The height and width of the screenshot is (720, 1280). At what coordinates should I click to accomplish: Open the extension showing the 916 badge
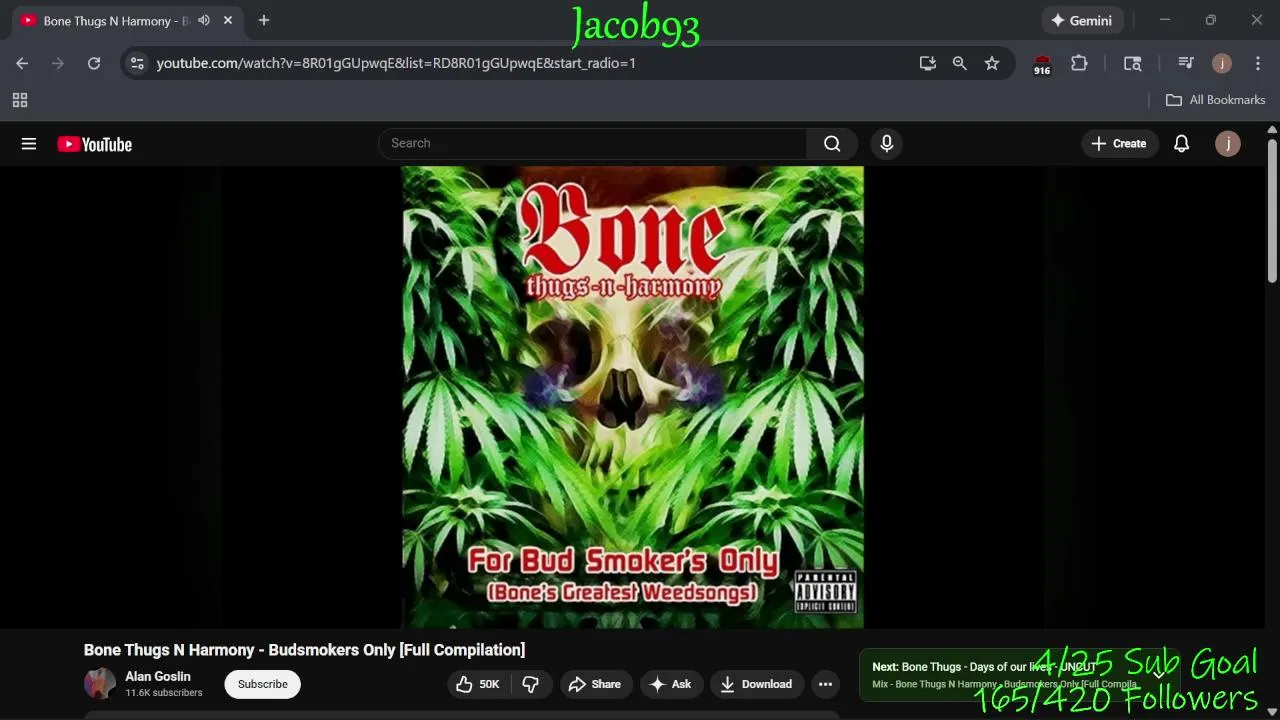pos(1042,64)
